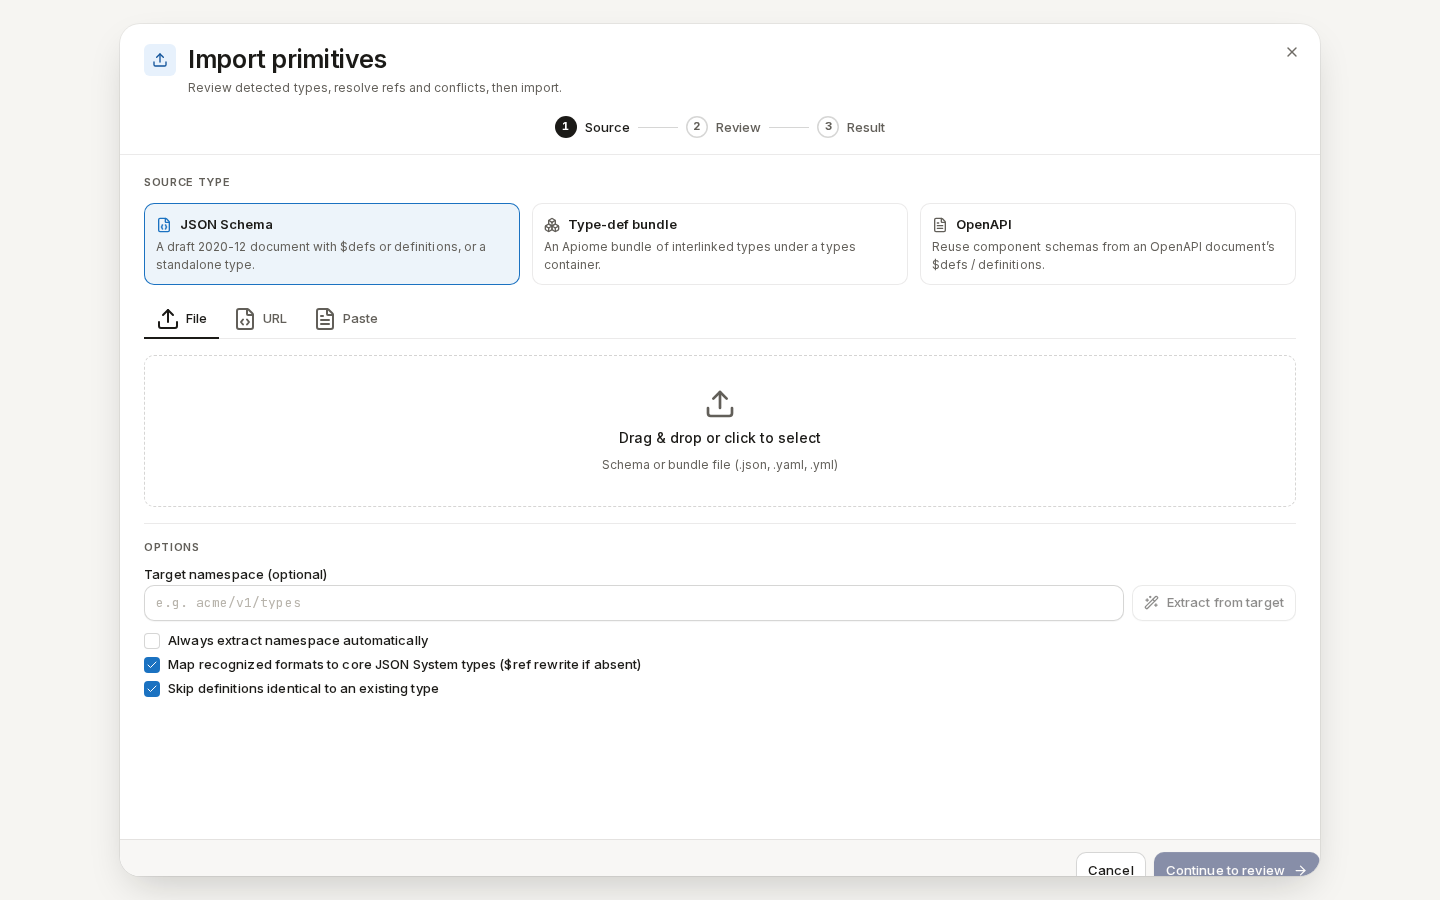Click the 'Schema or bundle file' hint text
Screen dimensions: 1440x900
pyautogui.click(x=720, y=465)
